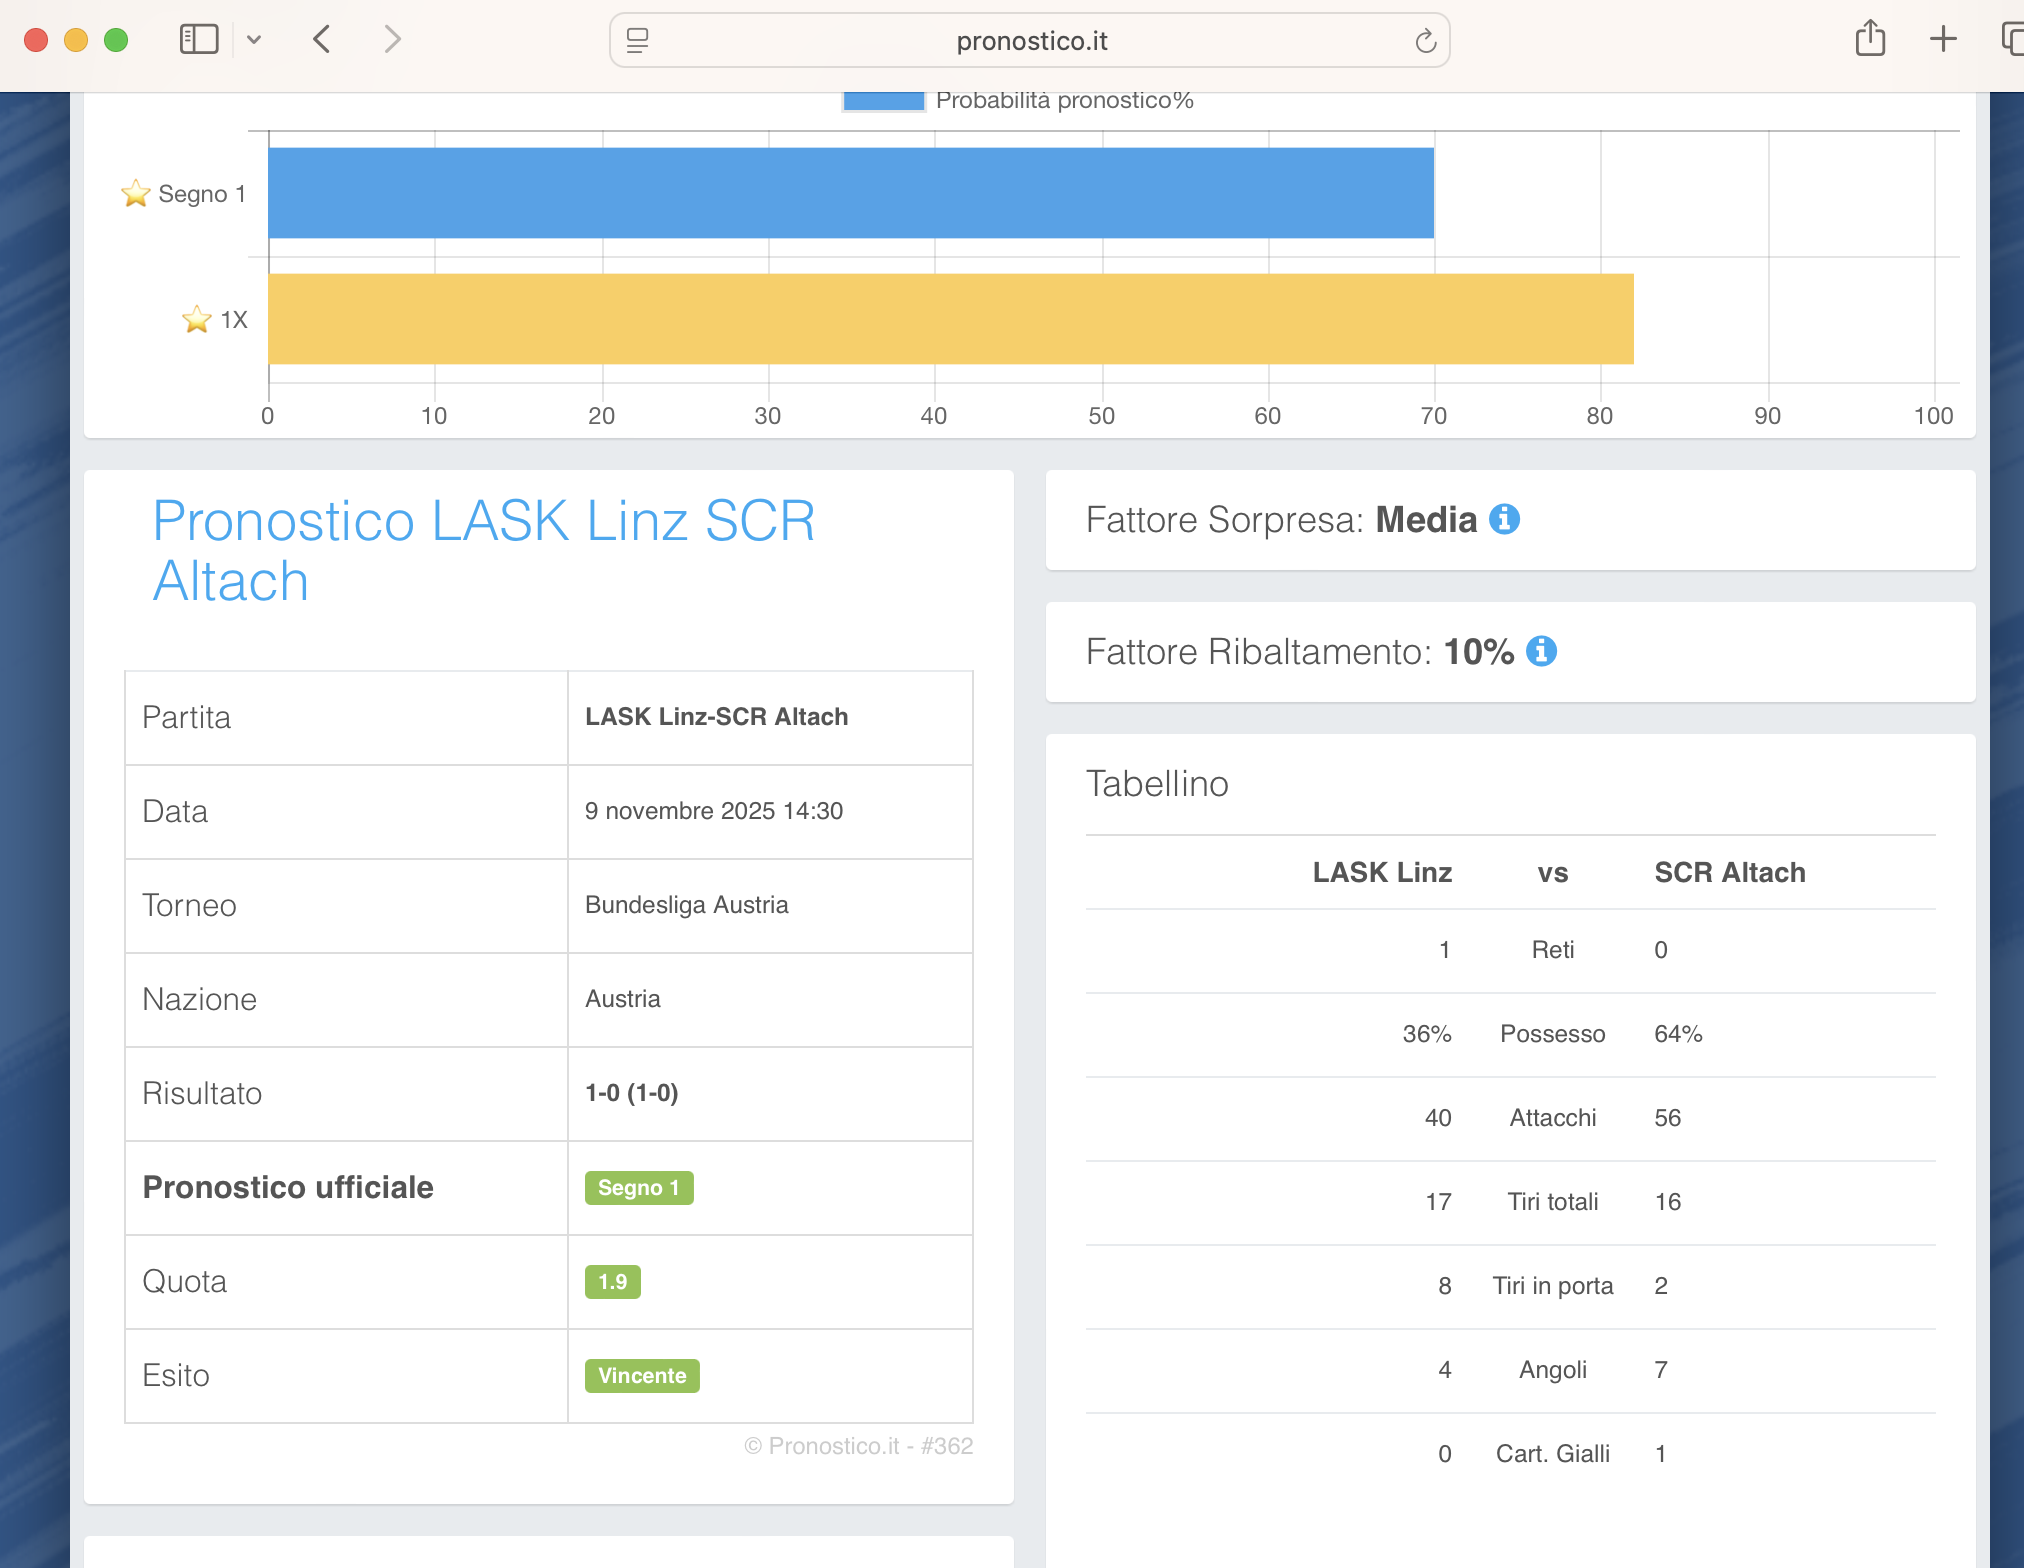The image size is (2024, 1568).
Task: Click the pronostico.it address field
Action: click(x=1030, y=41)
